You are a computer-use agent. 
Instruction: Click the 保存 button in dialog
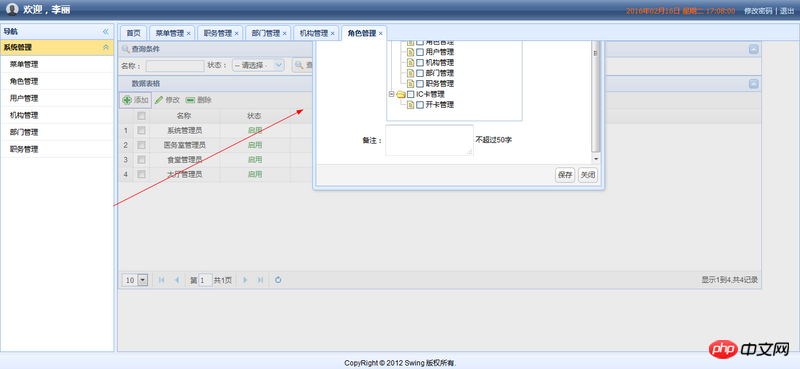click(565, 175)
